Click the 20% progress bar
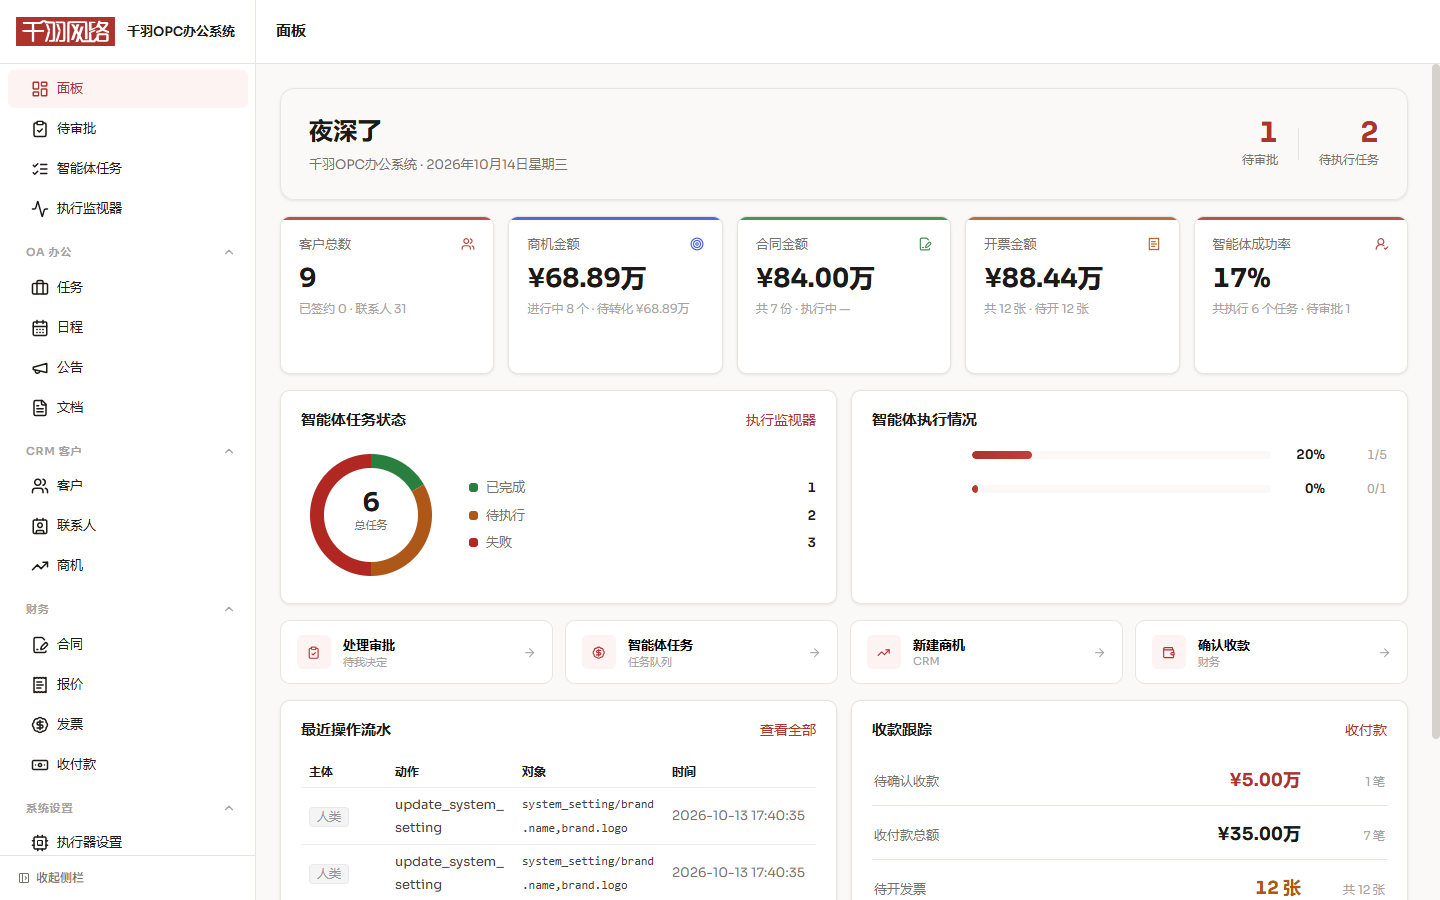The image size is (1440, 900). click(1121, 455)
